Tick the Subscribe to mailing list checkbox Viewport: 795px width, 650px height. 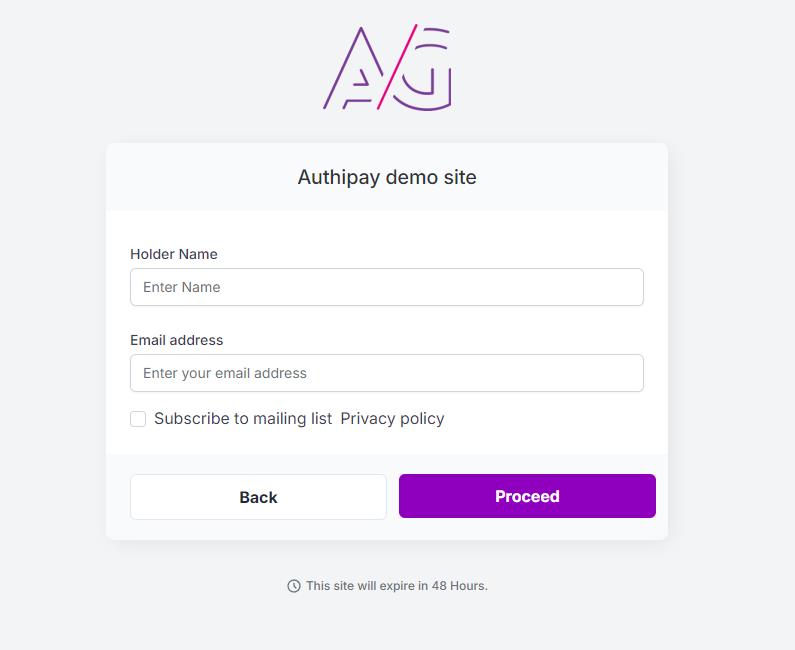click(138, 419)
